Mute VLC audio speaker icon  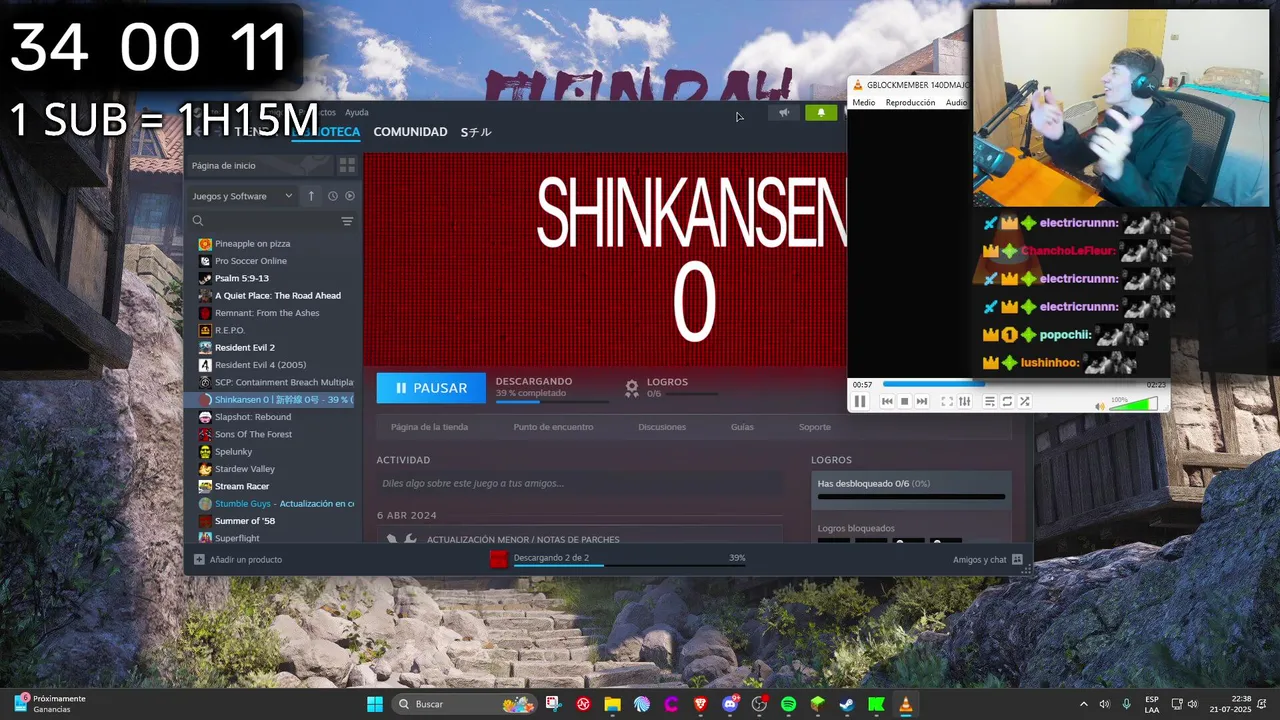[1100, 406]
